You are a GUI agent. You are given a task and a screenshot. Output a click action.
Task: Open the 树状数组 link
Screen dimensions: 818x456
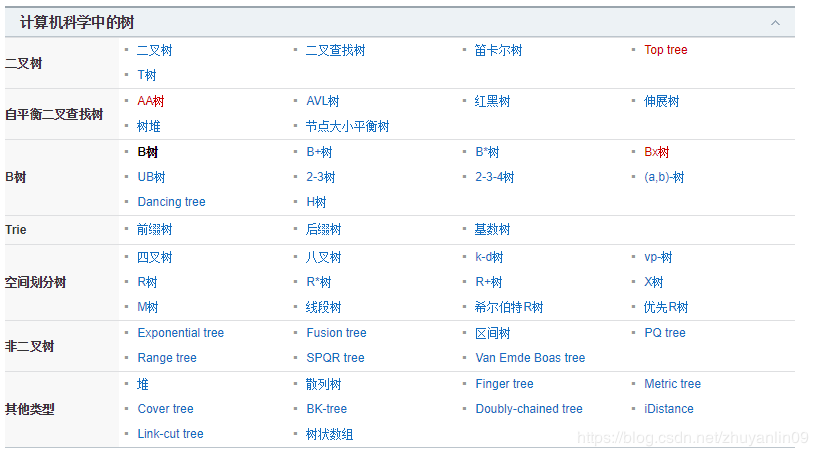click(x=329, y=434)
